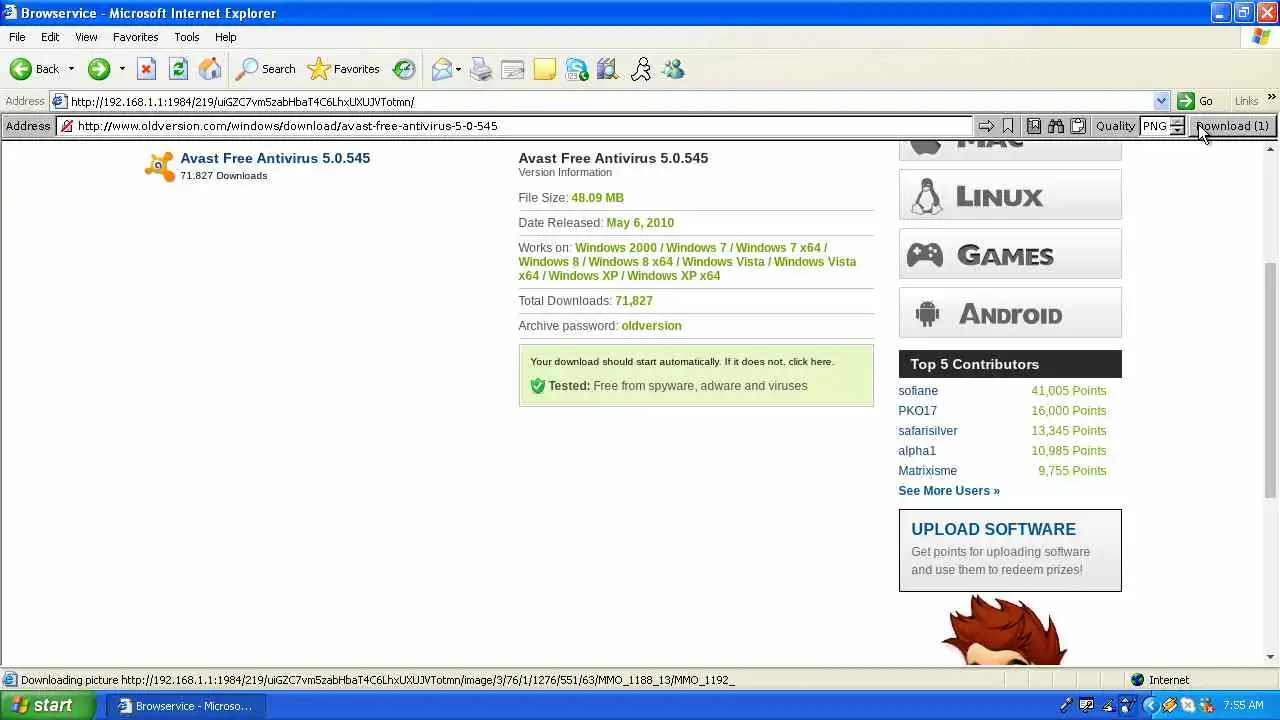Click the Browservice oldversion.com address field
The width and height of the screenshot is (1280, 720).
[515, 126]
